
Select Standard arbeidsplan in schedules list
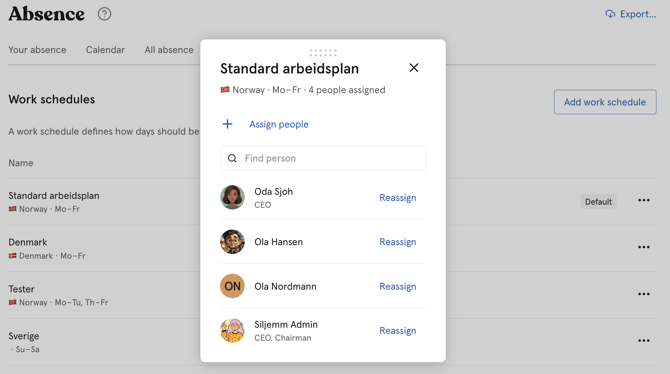coord(54,196)
